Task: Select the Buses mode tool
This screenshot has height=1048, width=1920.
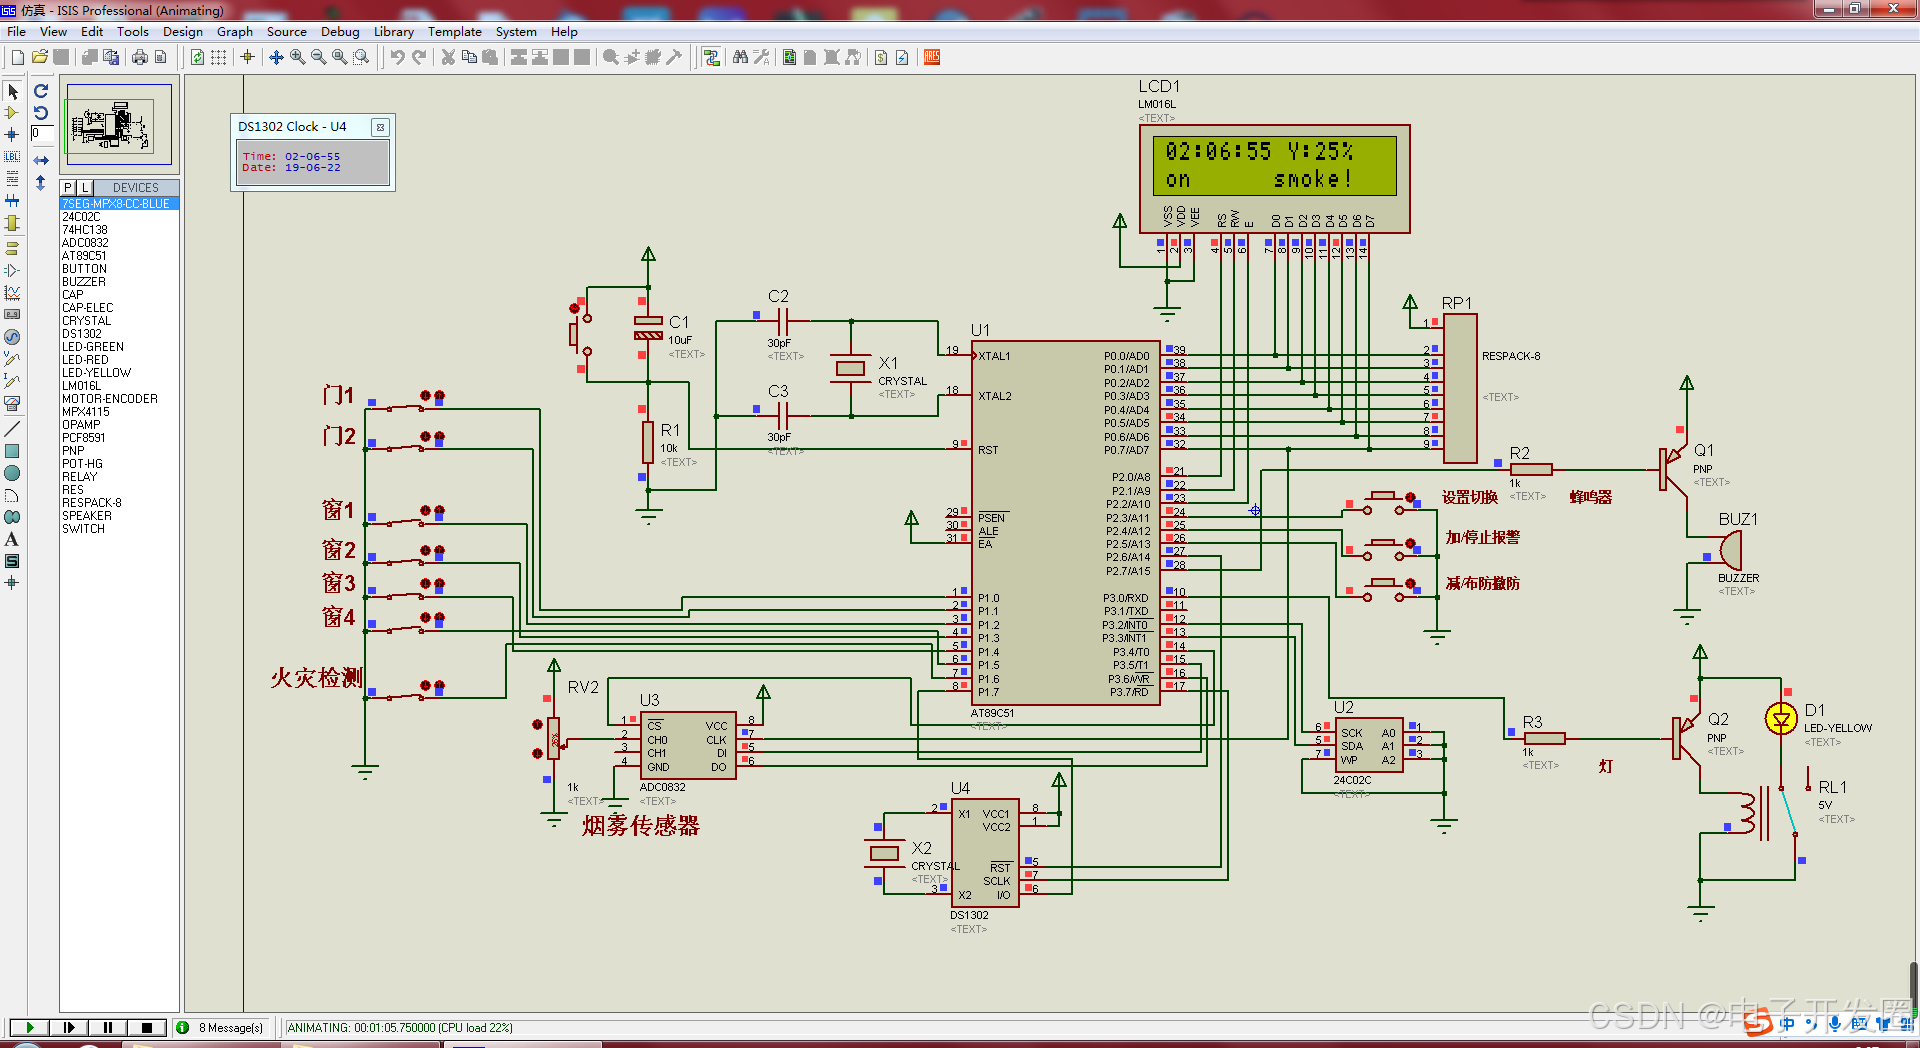Action: pyautogui.click(x=12, y=201)
